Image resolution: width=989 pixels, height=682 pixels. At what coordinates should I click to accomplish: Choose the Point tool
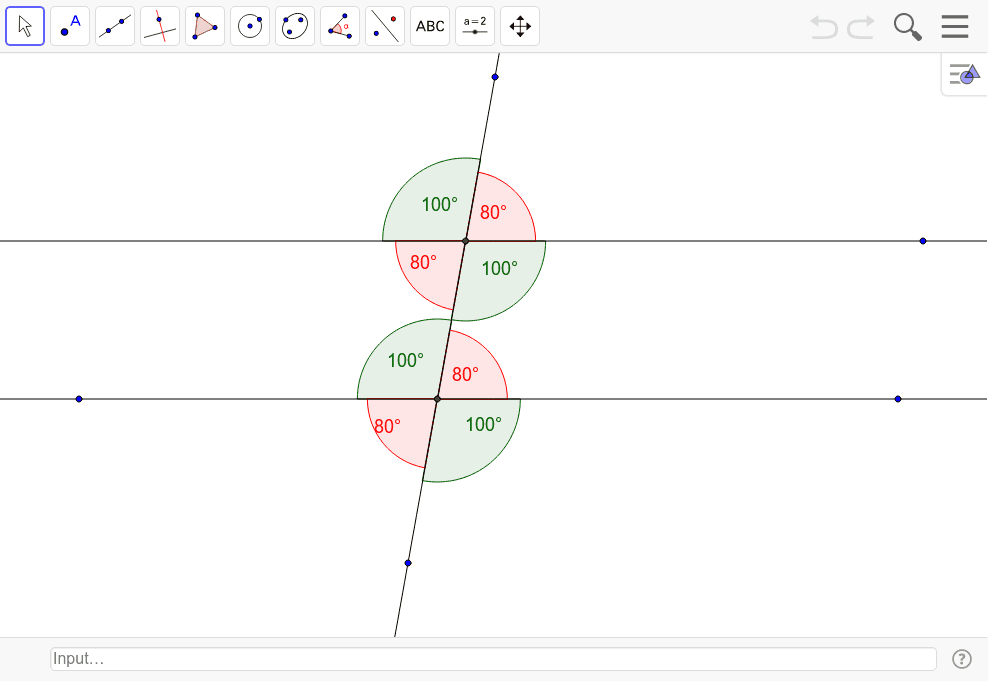70,26
